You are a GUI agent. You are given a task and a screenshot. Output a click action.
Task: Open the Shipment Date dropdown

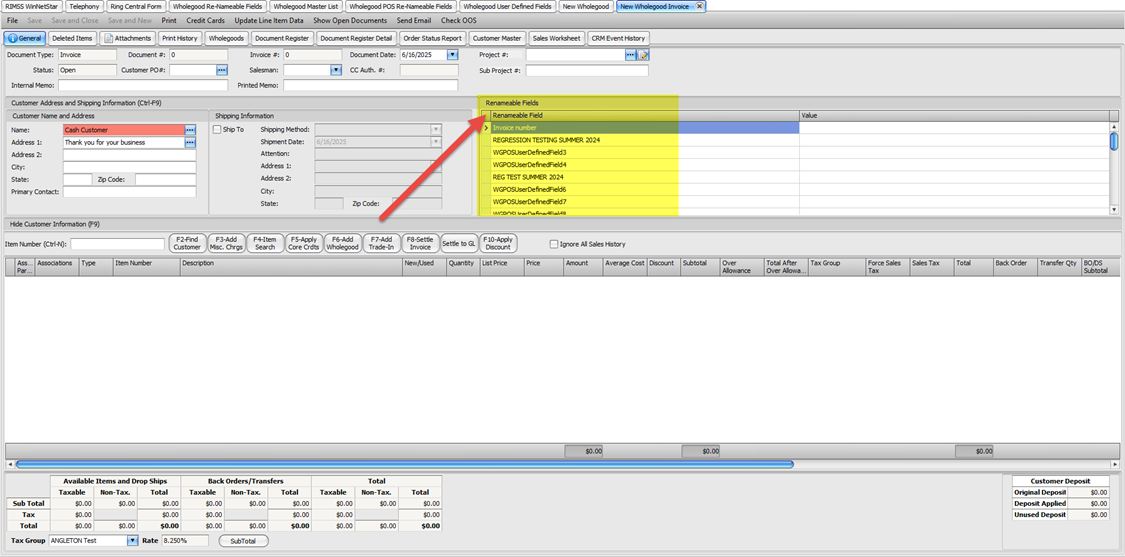pos(436,142)
